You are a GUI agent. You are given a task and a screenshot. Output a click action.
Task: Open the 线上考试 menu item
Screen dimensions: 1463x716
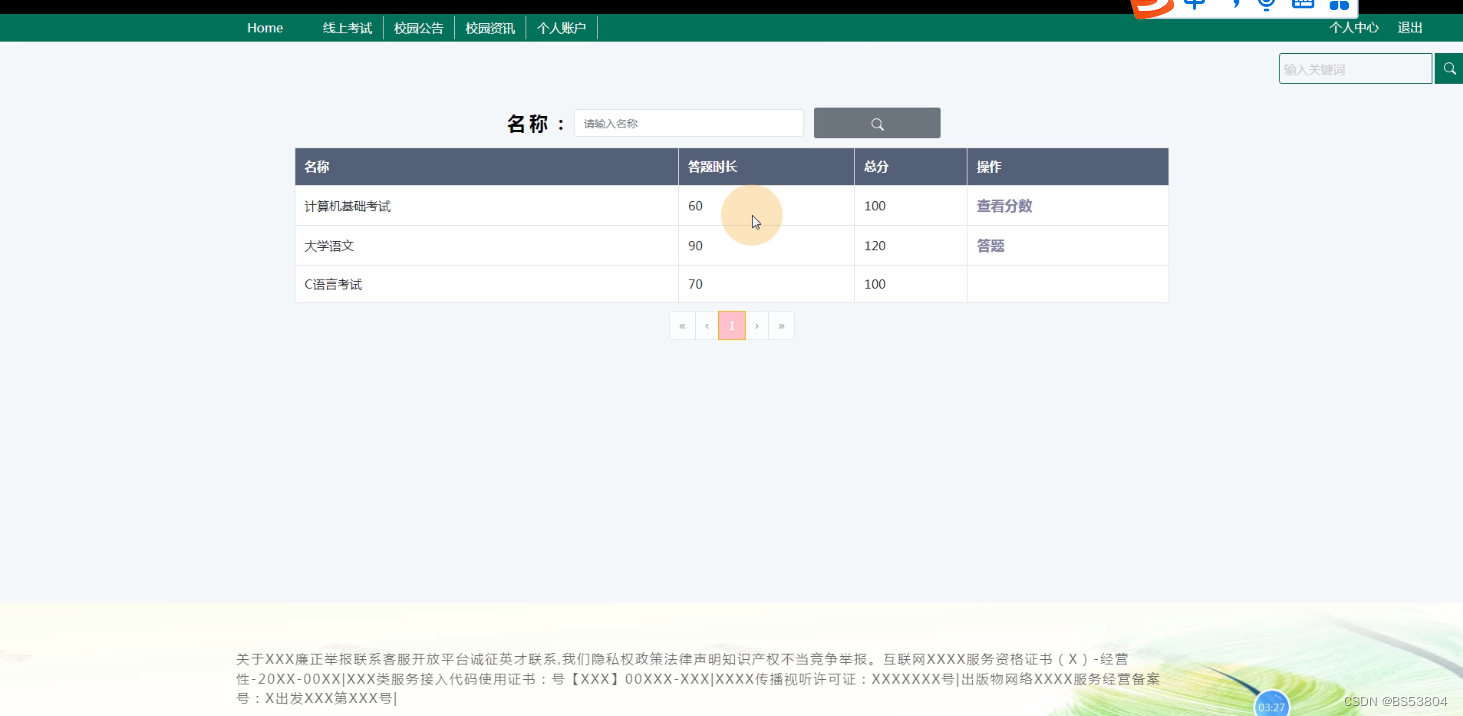coord(347,28)
